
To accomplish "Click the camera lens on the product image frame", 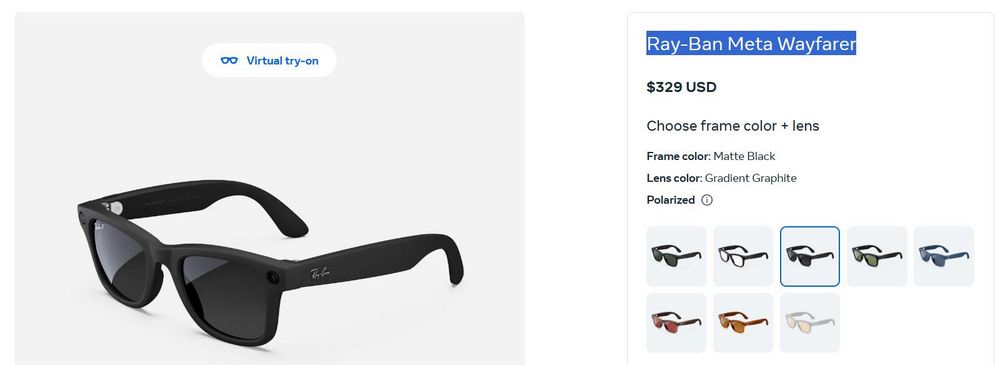I will pos(273,276).
